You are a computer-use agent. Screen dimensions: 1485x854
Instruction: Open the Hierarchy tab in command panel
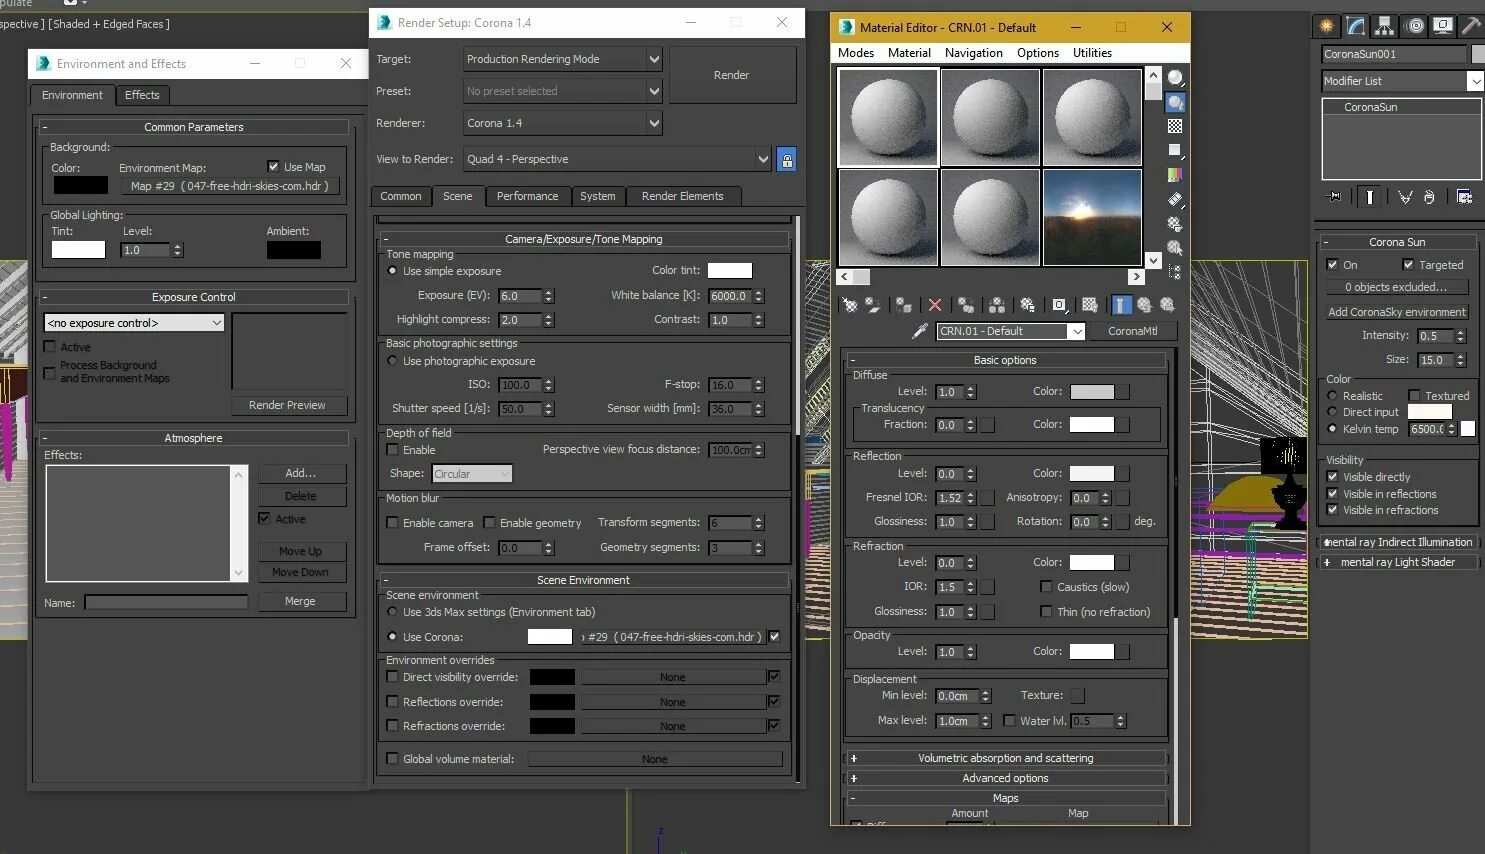pos(1384,26)
